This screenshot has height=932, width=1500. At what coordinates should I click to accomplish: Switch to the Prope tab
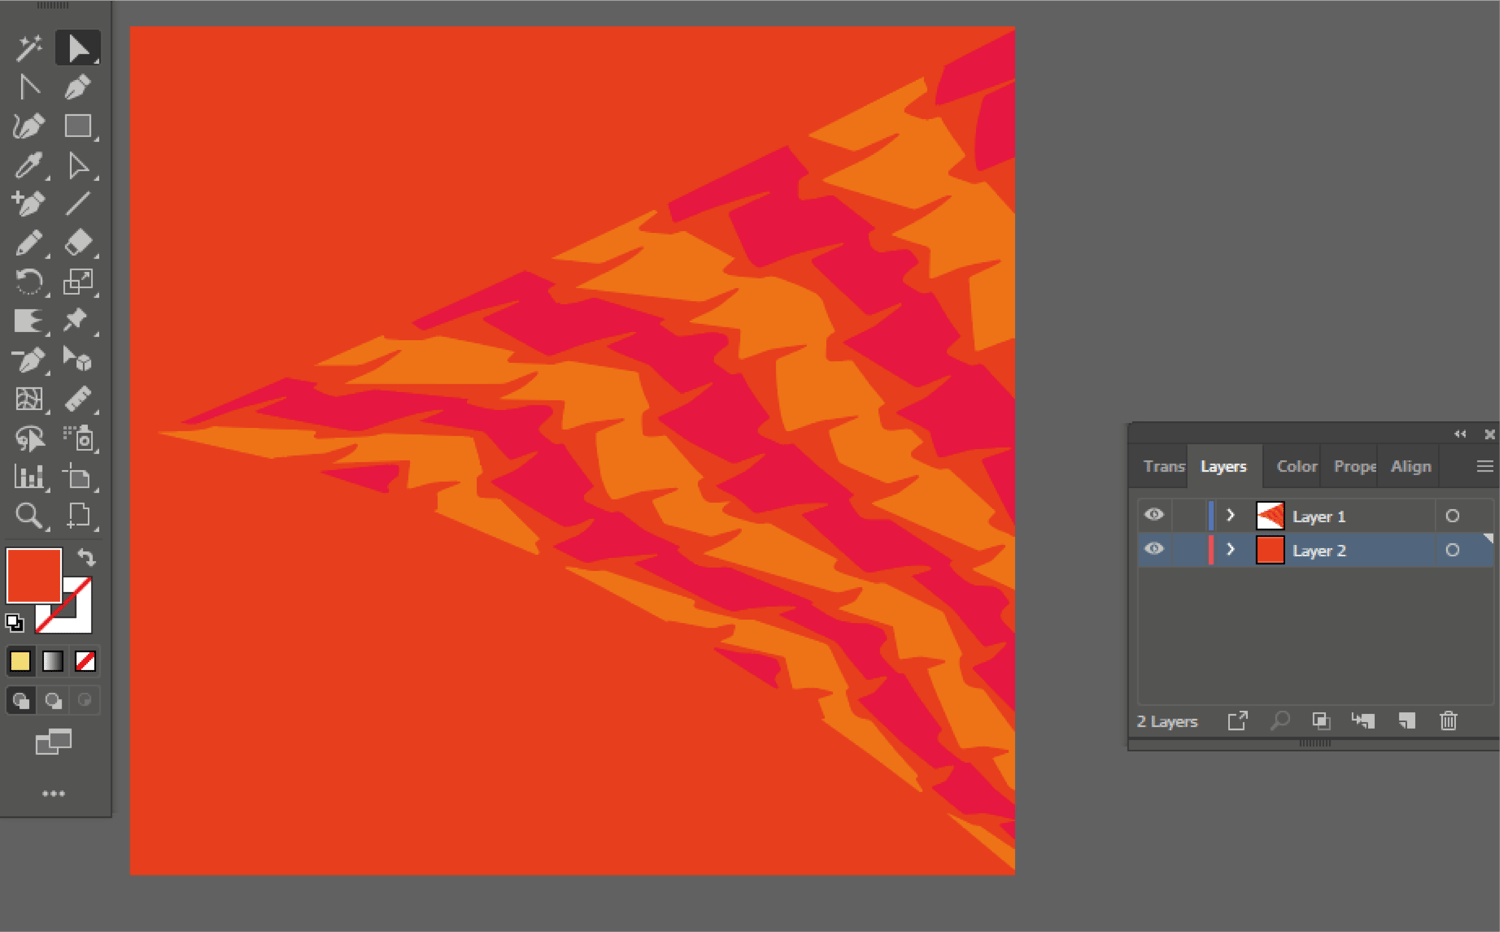[1354, 466]
